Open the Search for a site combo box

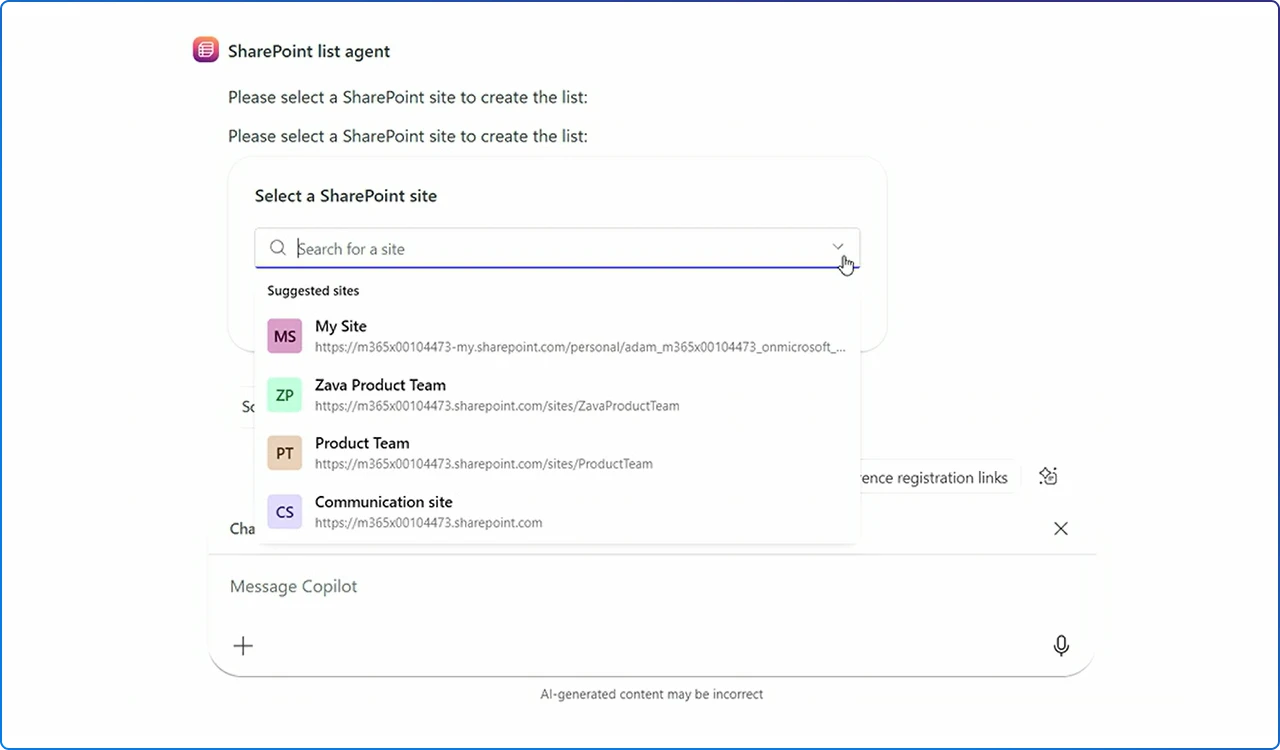[x=550, y=247]
